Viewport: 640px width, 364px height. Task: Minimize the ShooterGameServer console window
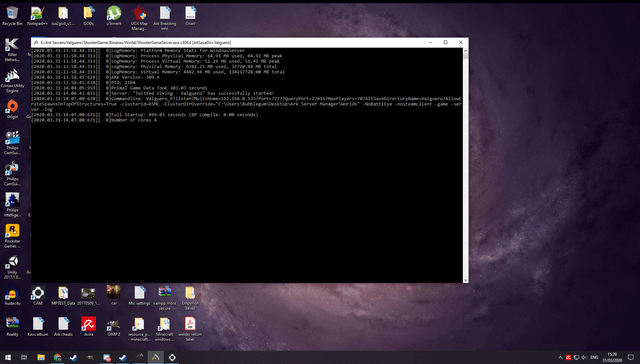pos(430,42)
